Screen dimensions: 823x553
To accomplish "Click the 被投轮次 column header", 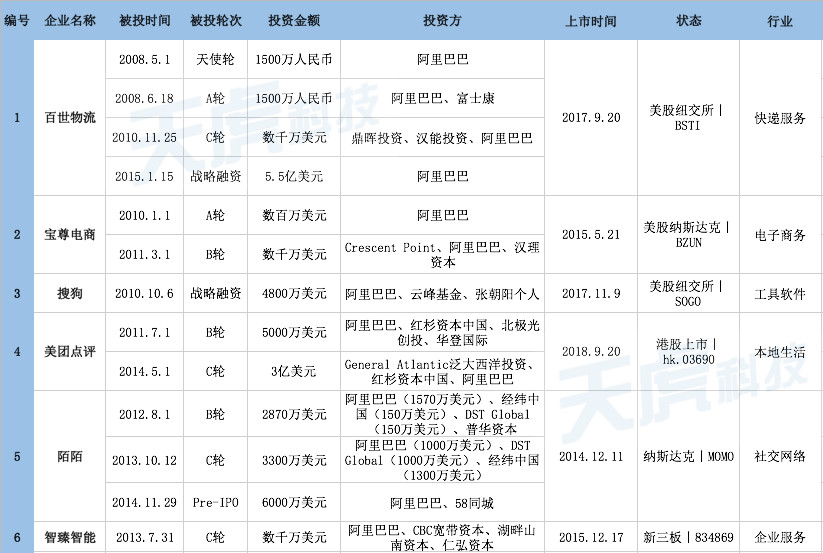I will pyautogui.click(x=216, y=20).
